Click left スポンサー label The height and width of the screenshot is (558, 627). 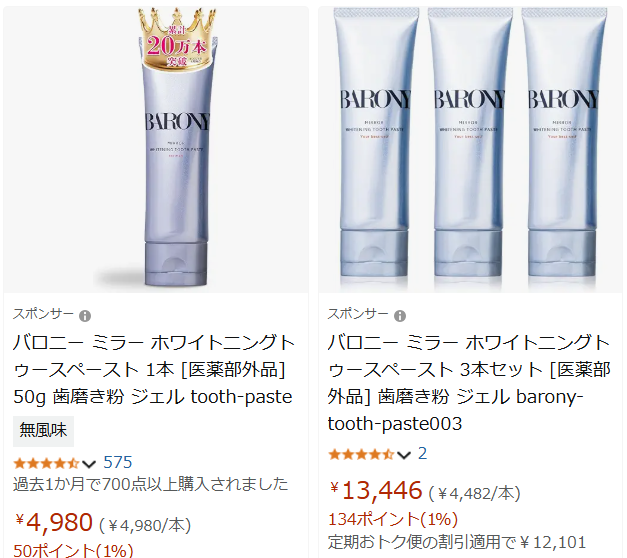coord(43,314)
